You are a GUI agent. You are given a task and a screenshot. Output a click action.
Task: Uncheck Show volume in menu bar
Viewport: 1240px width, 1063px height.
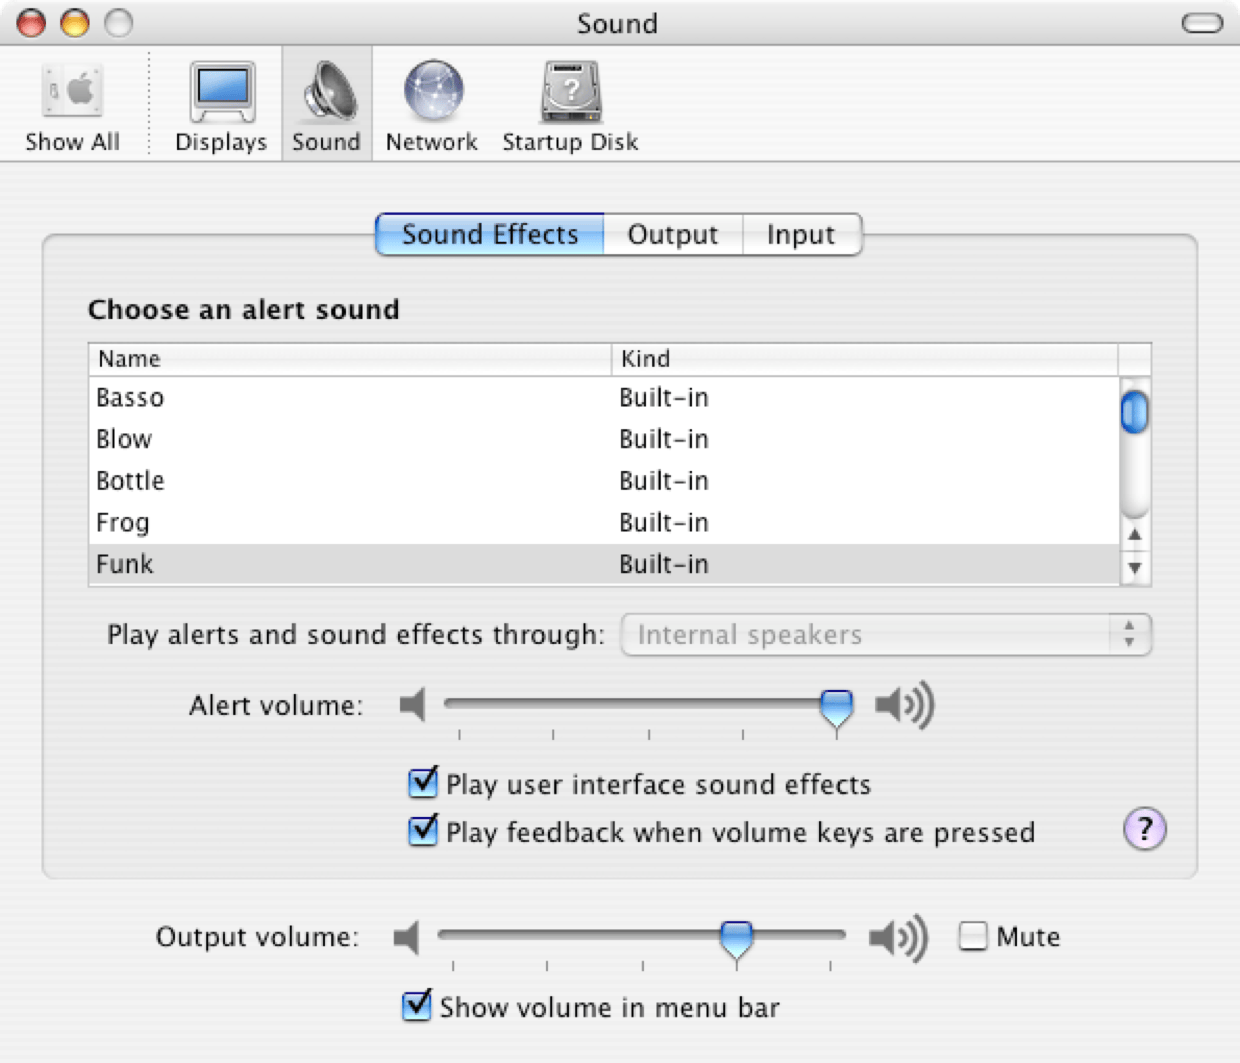coord(417,1005)
